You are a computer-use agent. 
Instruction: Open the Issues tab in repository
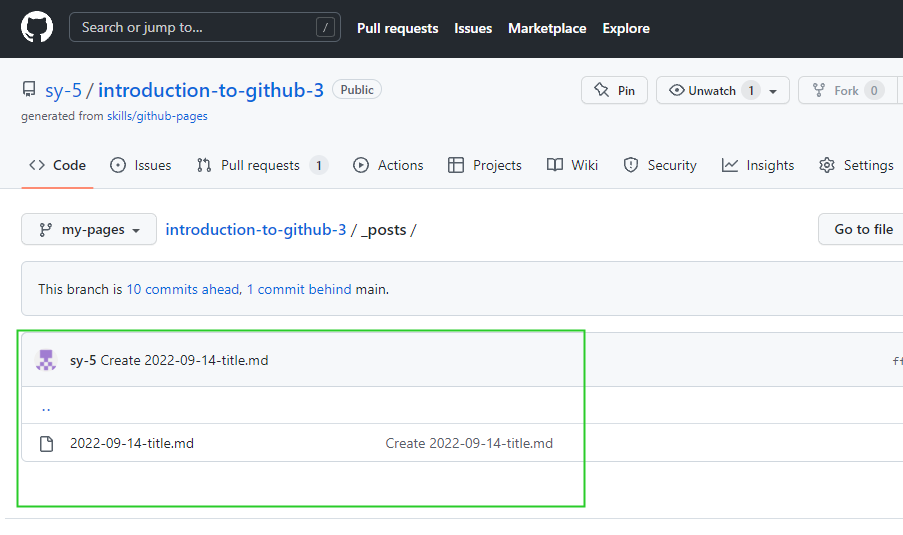tap(141, 165)
